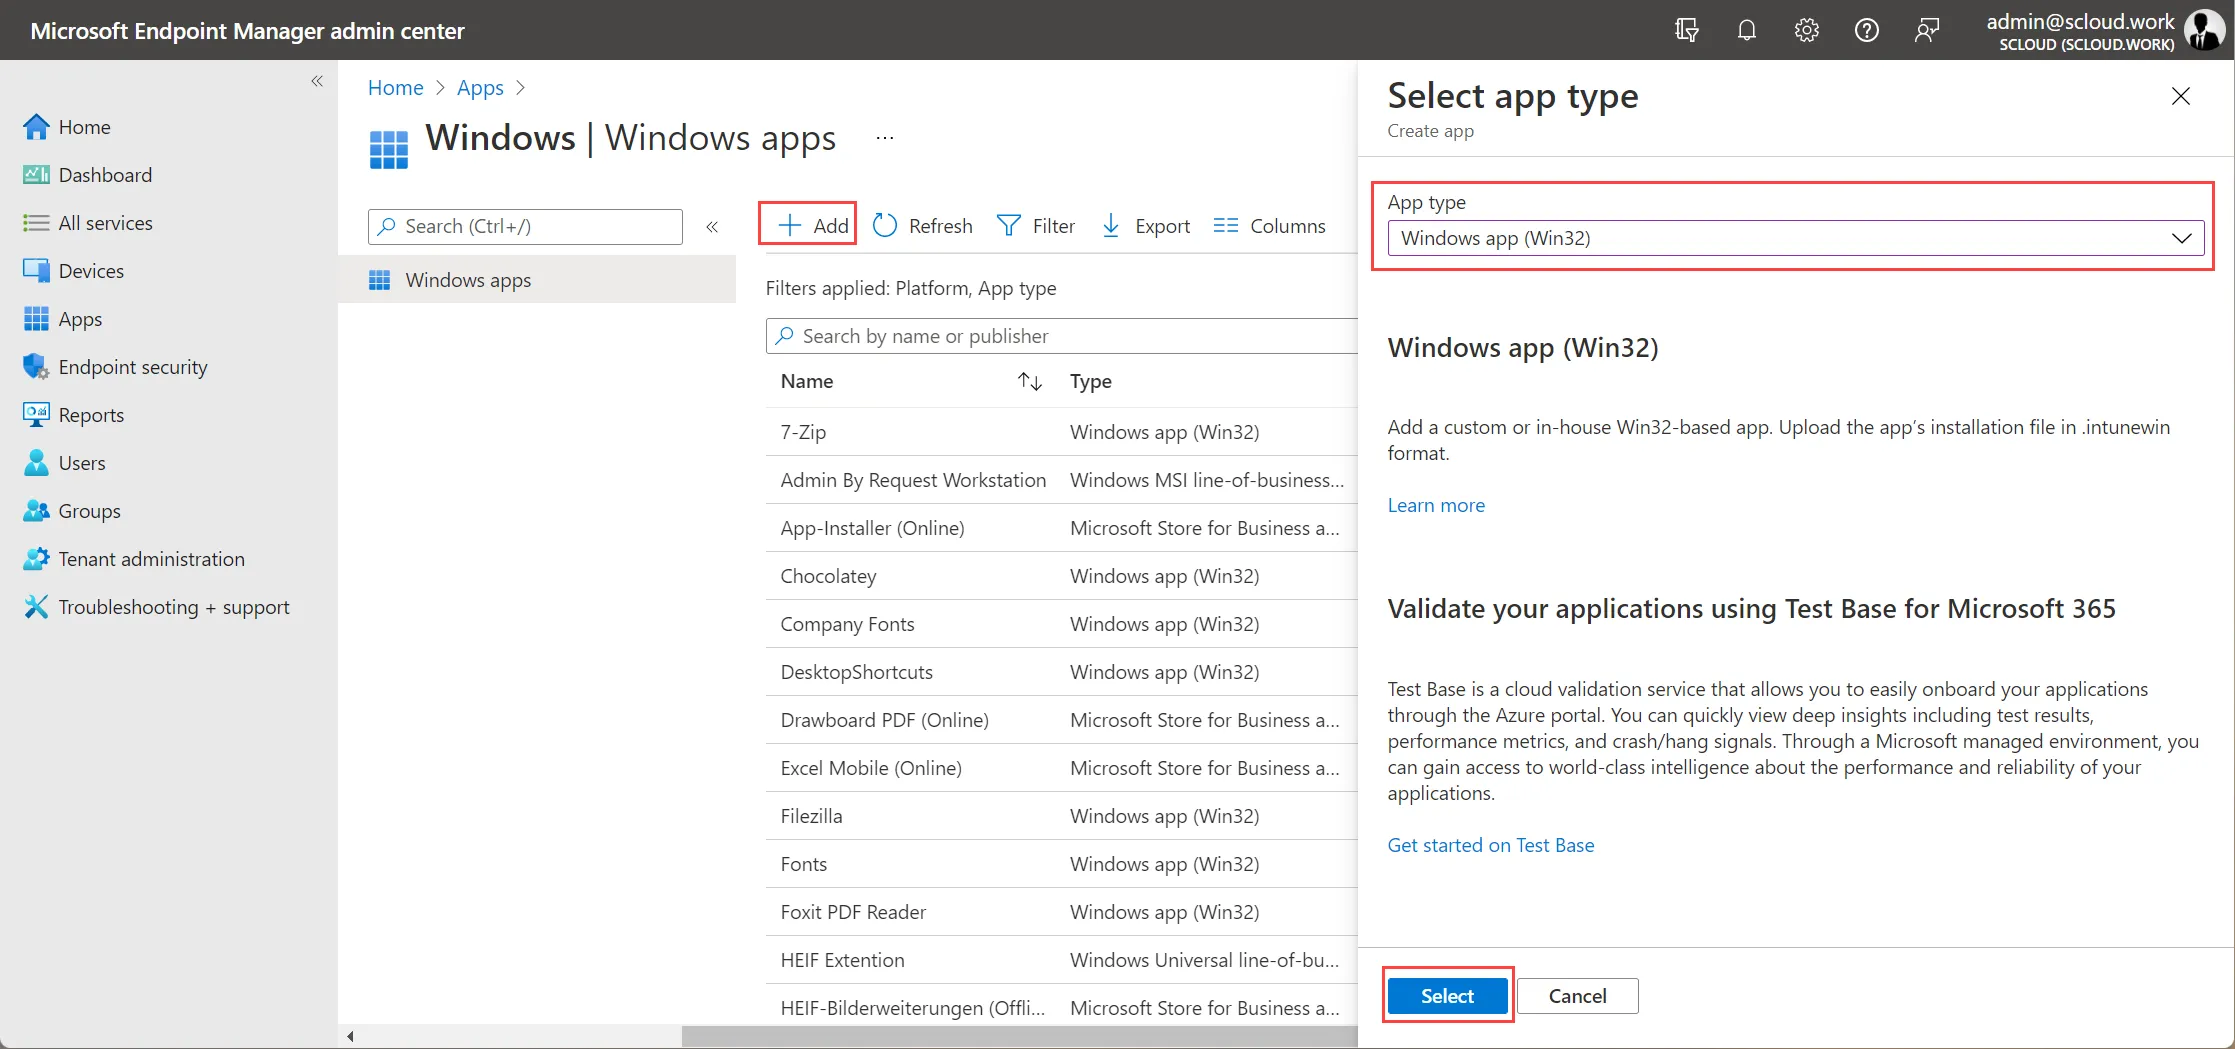This screenshot has width=2235, height=1049.
Task: Close the Select app type panel
Action: click(2181, 96)
